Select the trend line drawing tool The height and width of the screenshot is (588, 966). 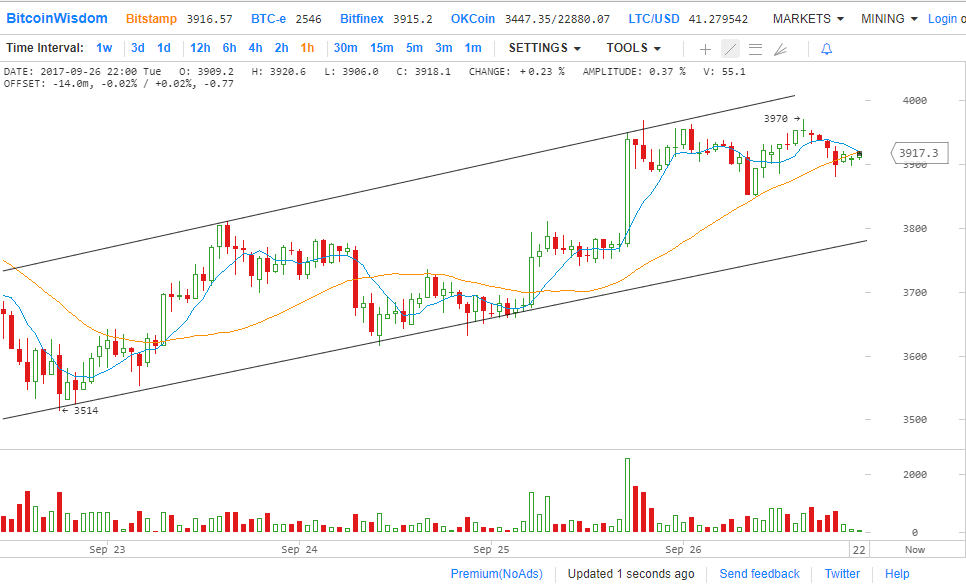click(x=730, y=48)
